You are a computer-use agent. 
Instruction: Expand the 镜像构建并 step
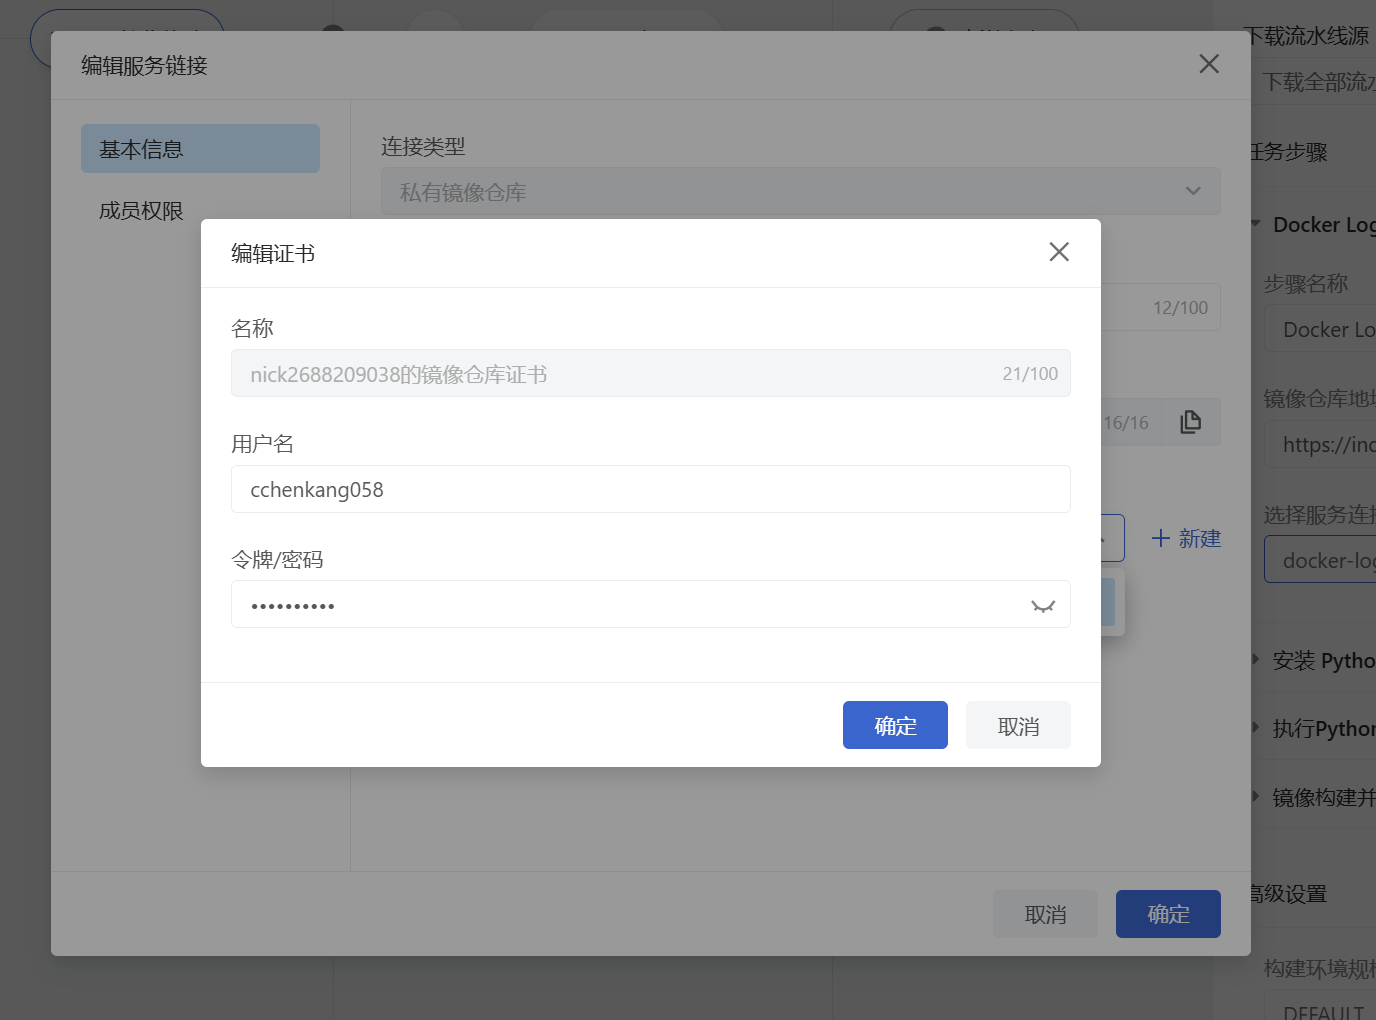(x=1256, y=796)
